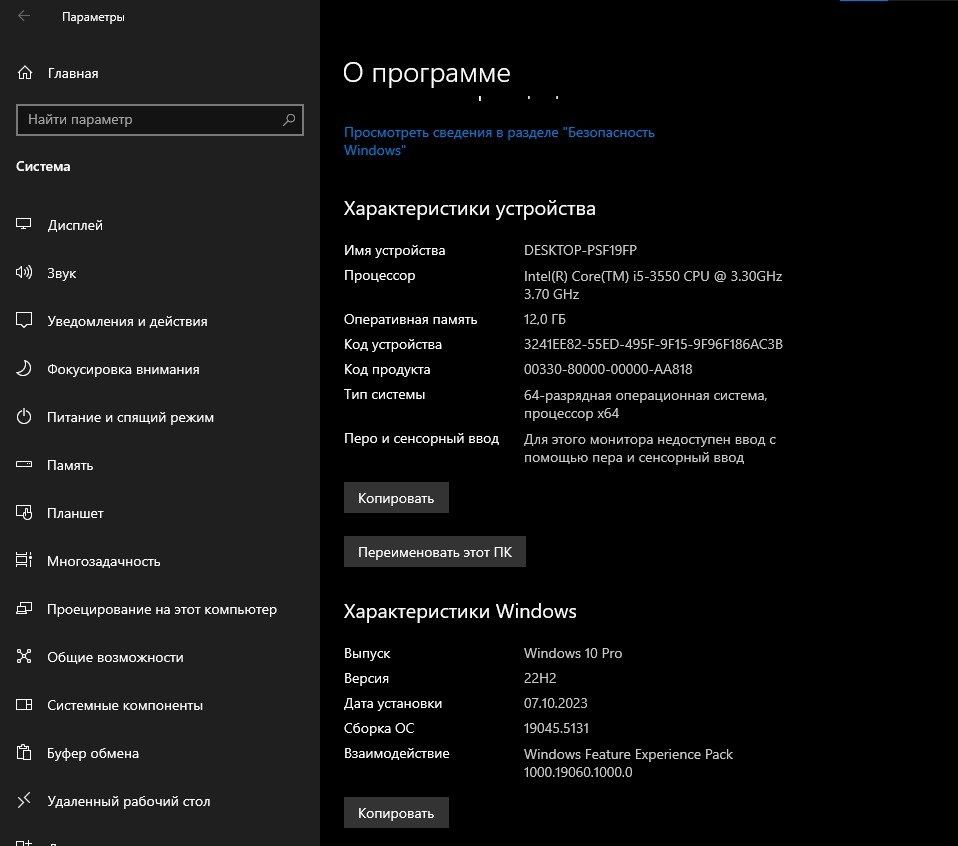Go to Многозадачность settings

click(x=160, y=561)
